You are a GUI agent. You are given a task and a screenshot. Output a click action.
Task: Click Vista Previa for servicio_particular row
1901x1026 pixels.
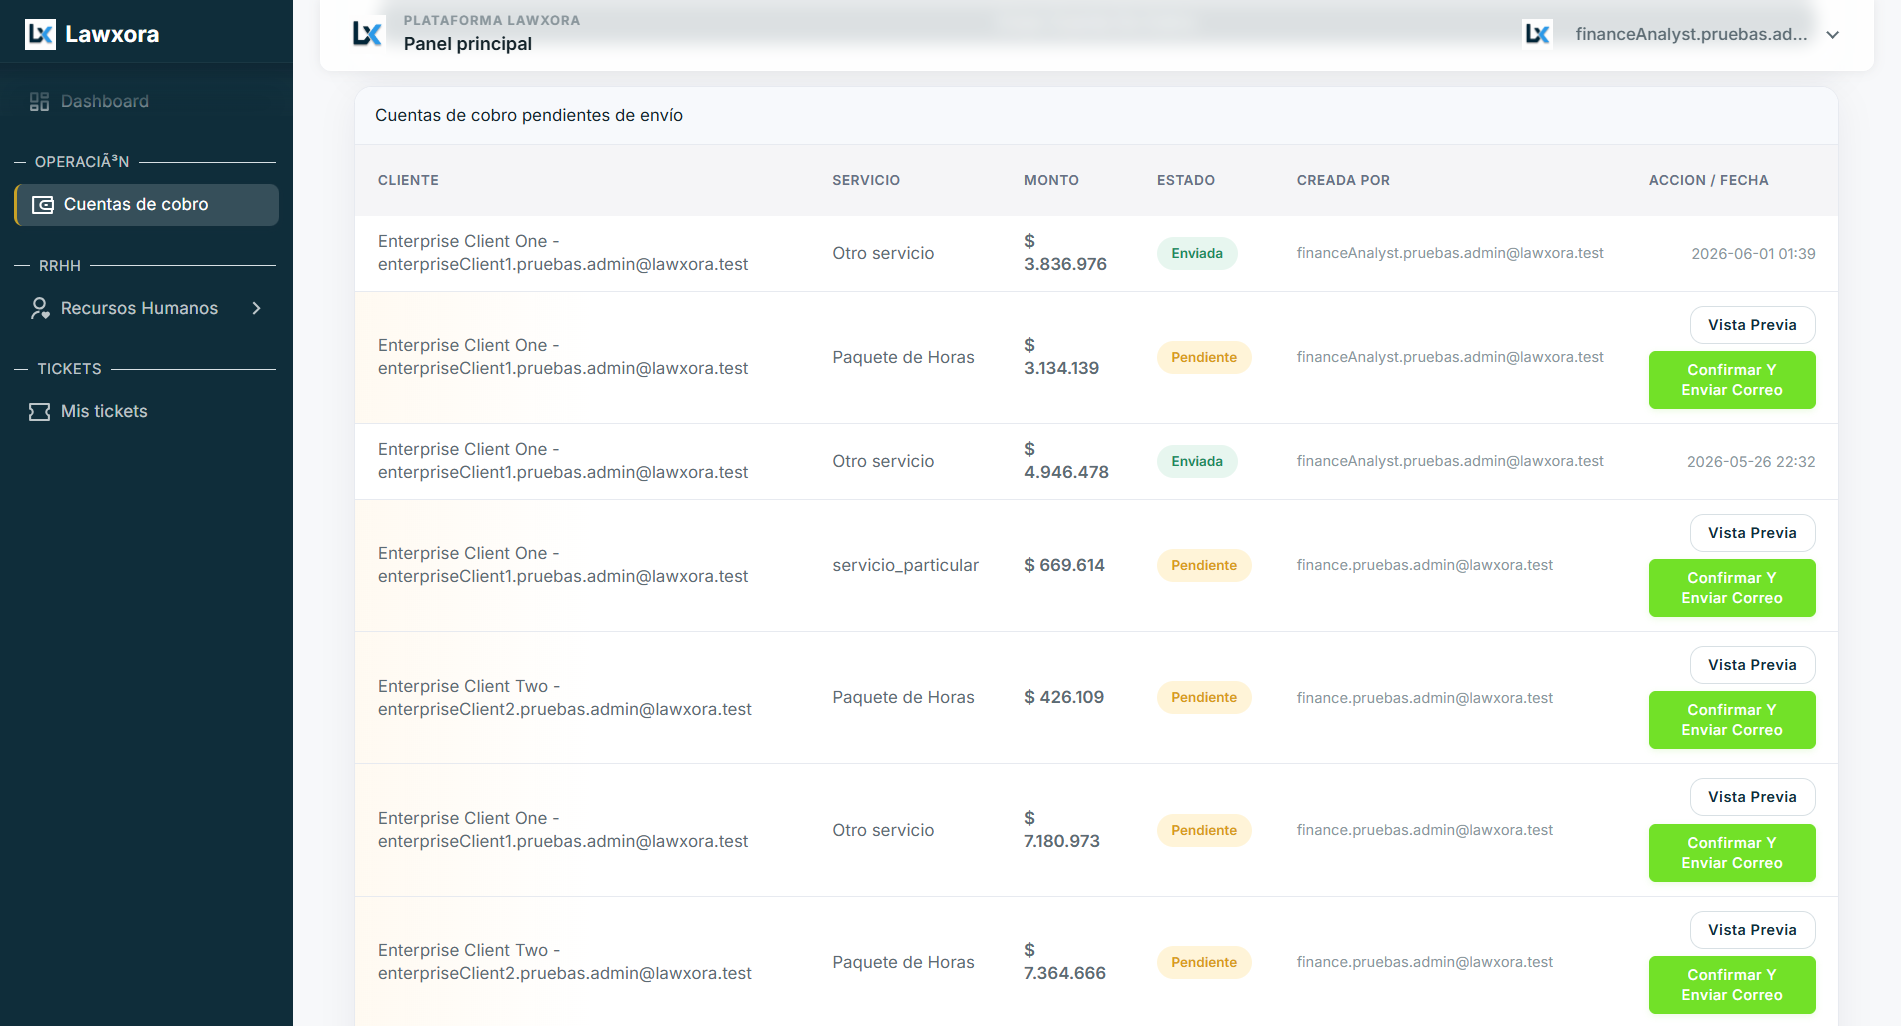[x=1752, y=533]
